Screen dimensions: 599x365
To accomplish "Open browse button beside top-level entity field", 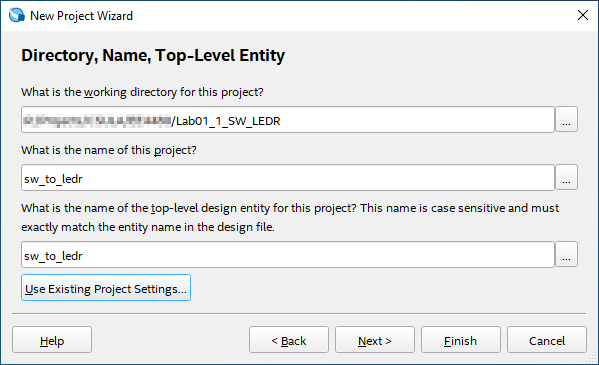I will coord(566,255).
